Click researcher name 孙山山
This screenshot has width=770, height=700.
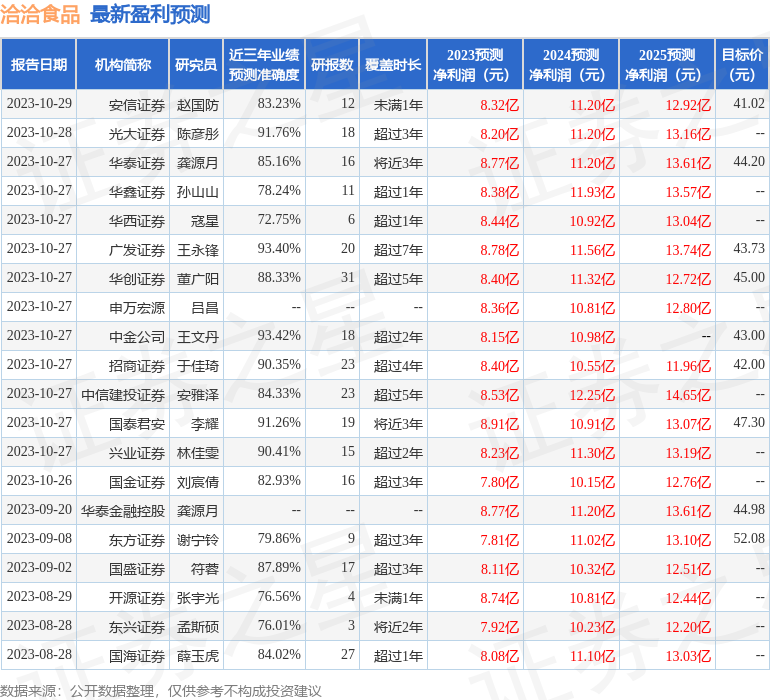tap(197, 192)
